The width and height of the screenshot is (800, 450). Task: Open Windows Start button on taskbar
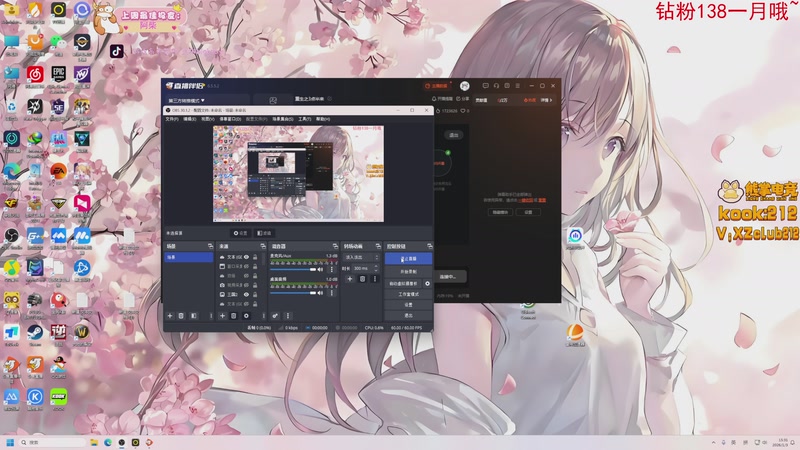[10, 442]
